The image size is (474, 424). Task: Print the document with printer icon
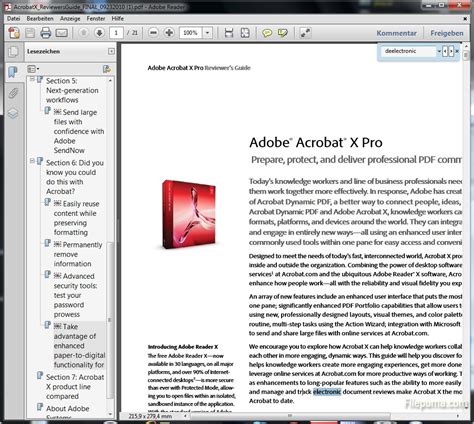(46, 33)
